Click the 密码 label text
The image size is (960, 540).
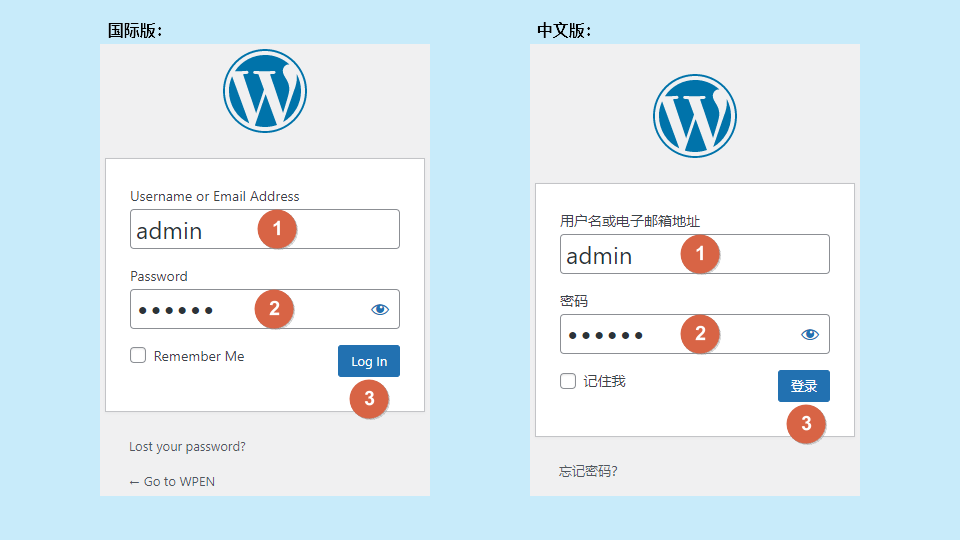click(x=574, y=301)
